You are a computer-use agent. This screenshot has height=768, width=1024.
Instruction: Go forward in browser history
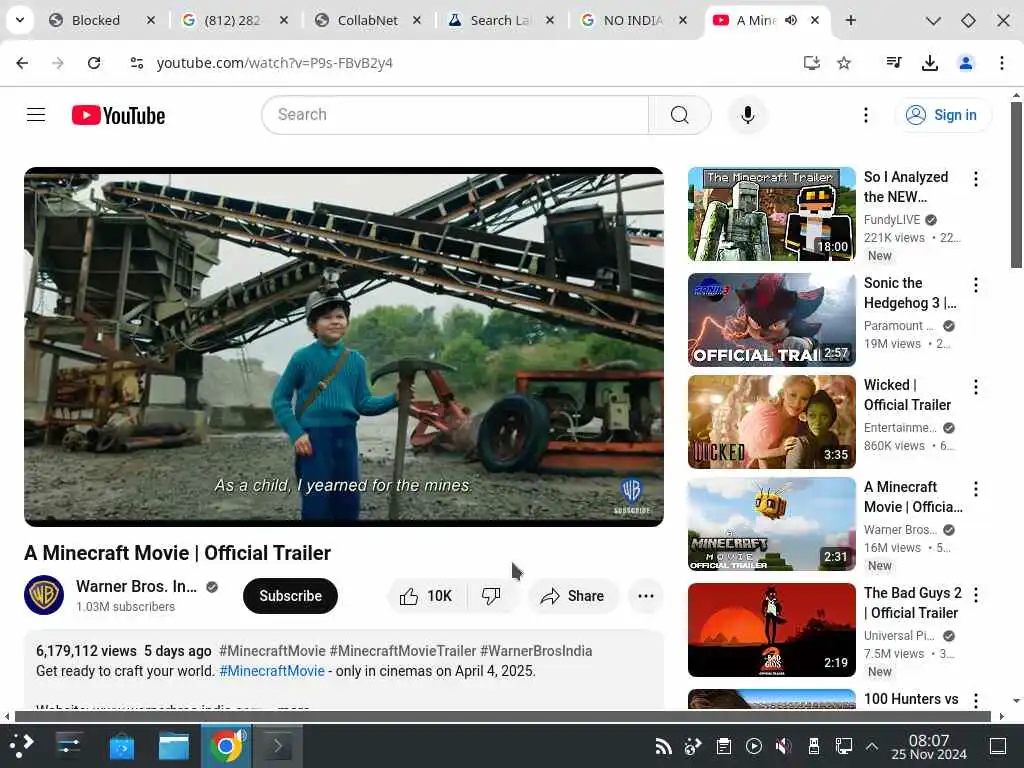tap(58, 63)
